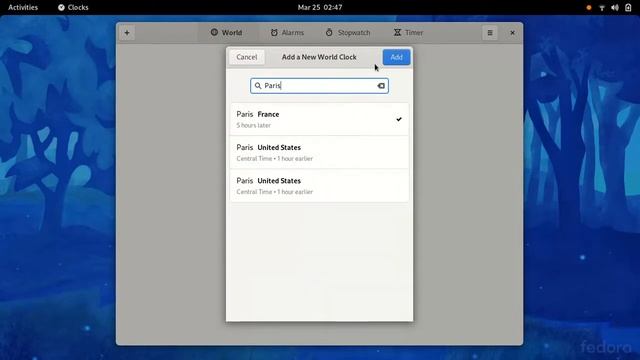Open the volume indicator in top bar
The image size is (640, 360).
pos(615,7)
